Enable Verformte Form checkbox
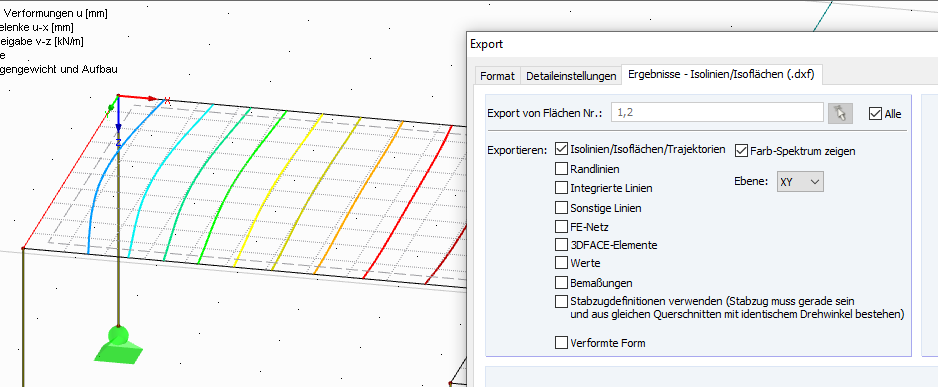 561,343
